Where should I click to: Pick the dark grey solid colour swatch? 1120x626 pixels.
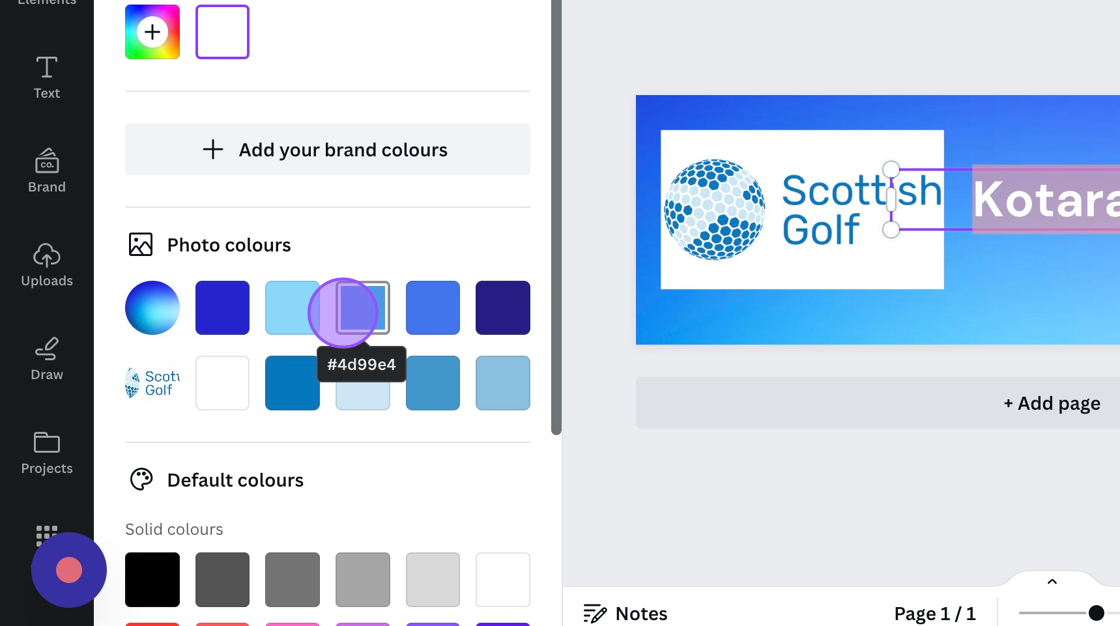coord(222,580)
